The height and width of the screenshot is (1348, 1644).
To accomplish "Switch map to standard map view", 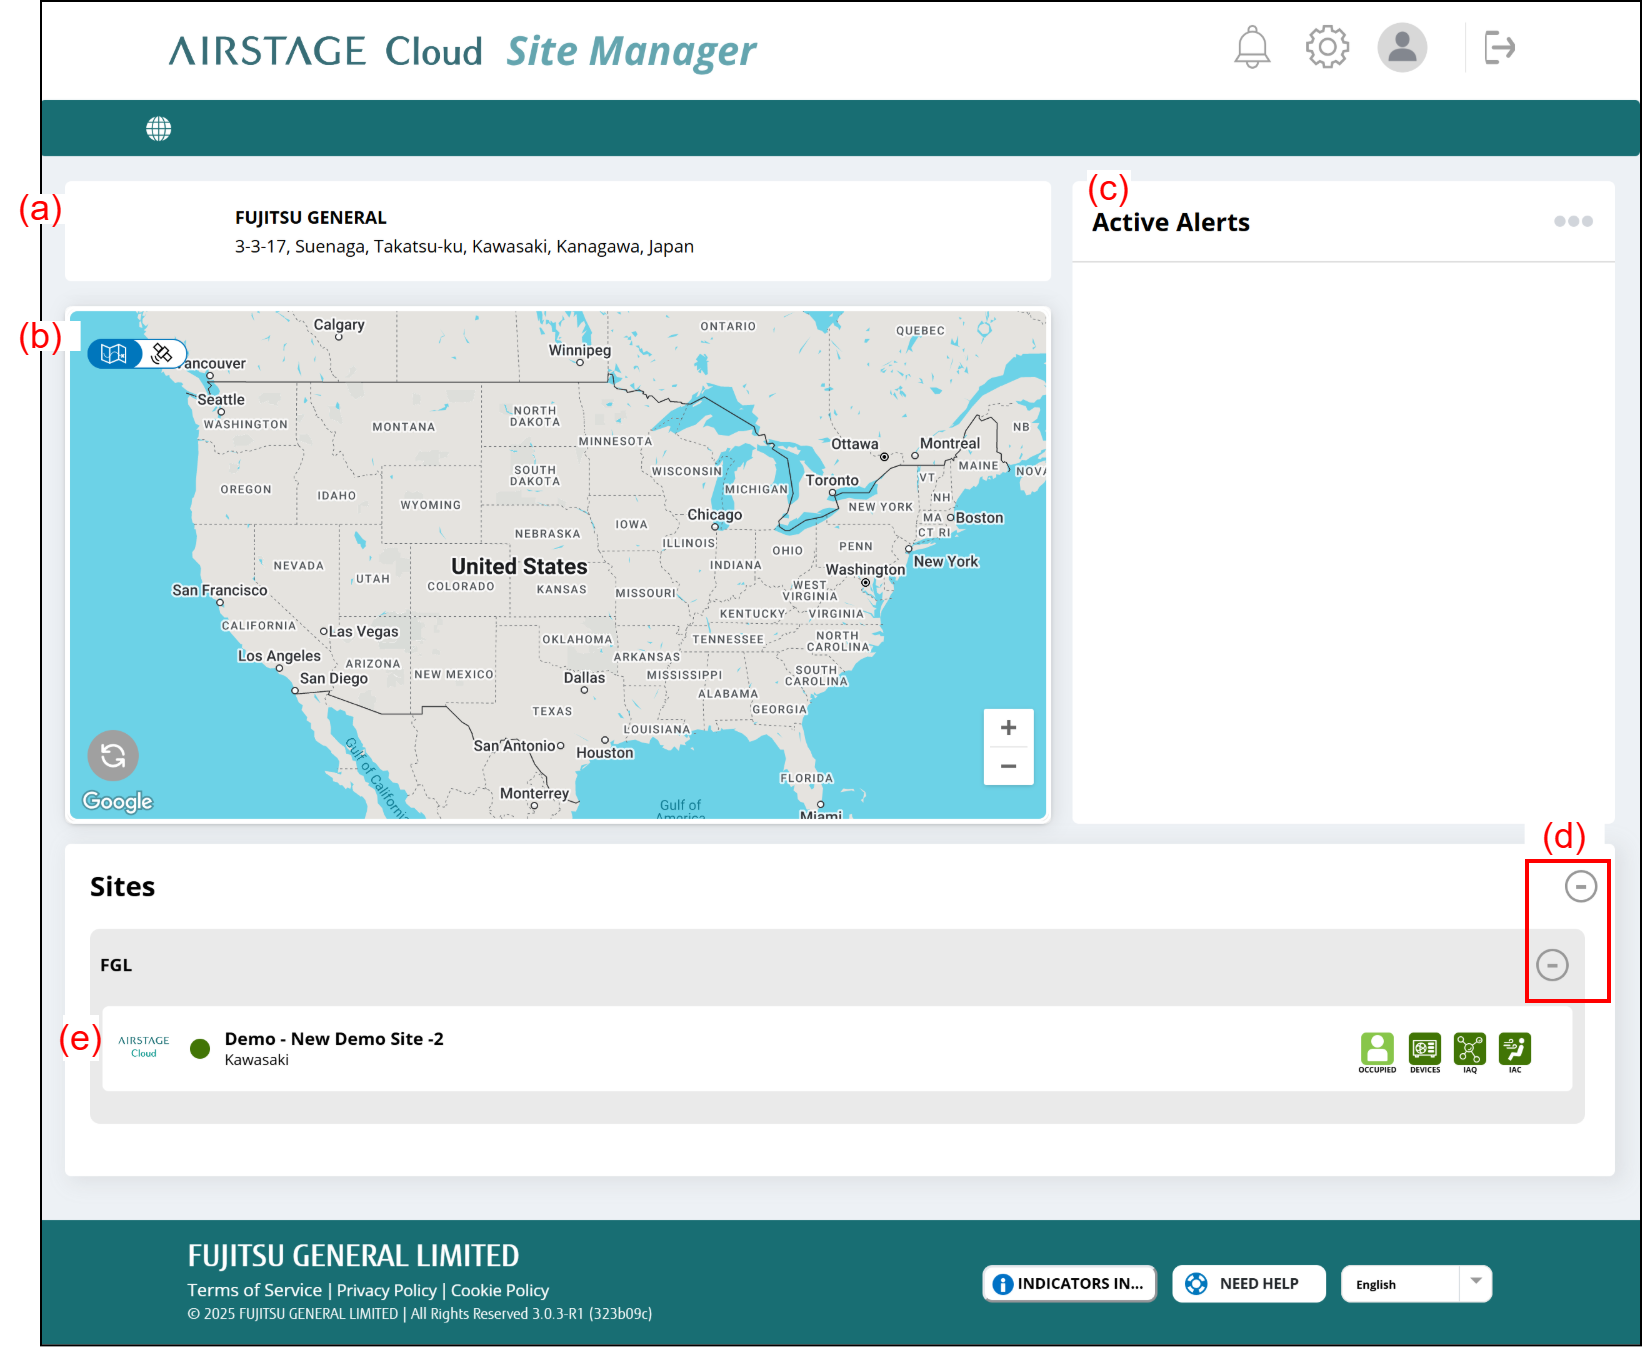I will (114, 354).
